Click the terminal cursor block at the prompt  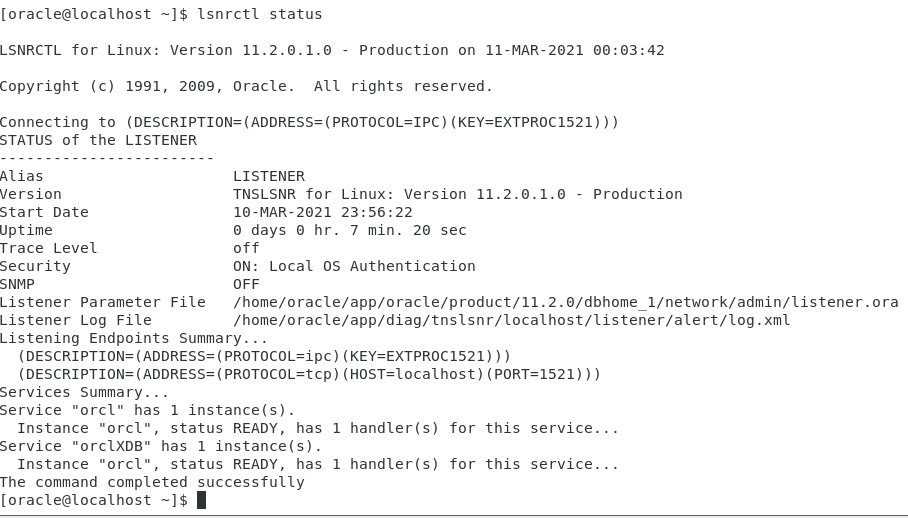pos(202,500)
